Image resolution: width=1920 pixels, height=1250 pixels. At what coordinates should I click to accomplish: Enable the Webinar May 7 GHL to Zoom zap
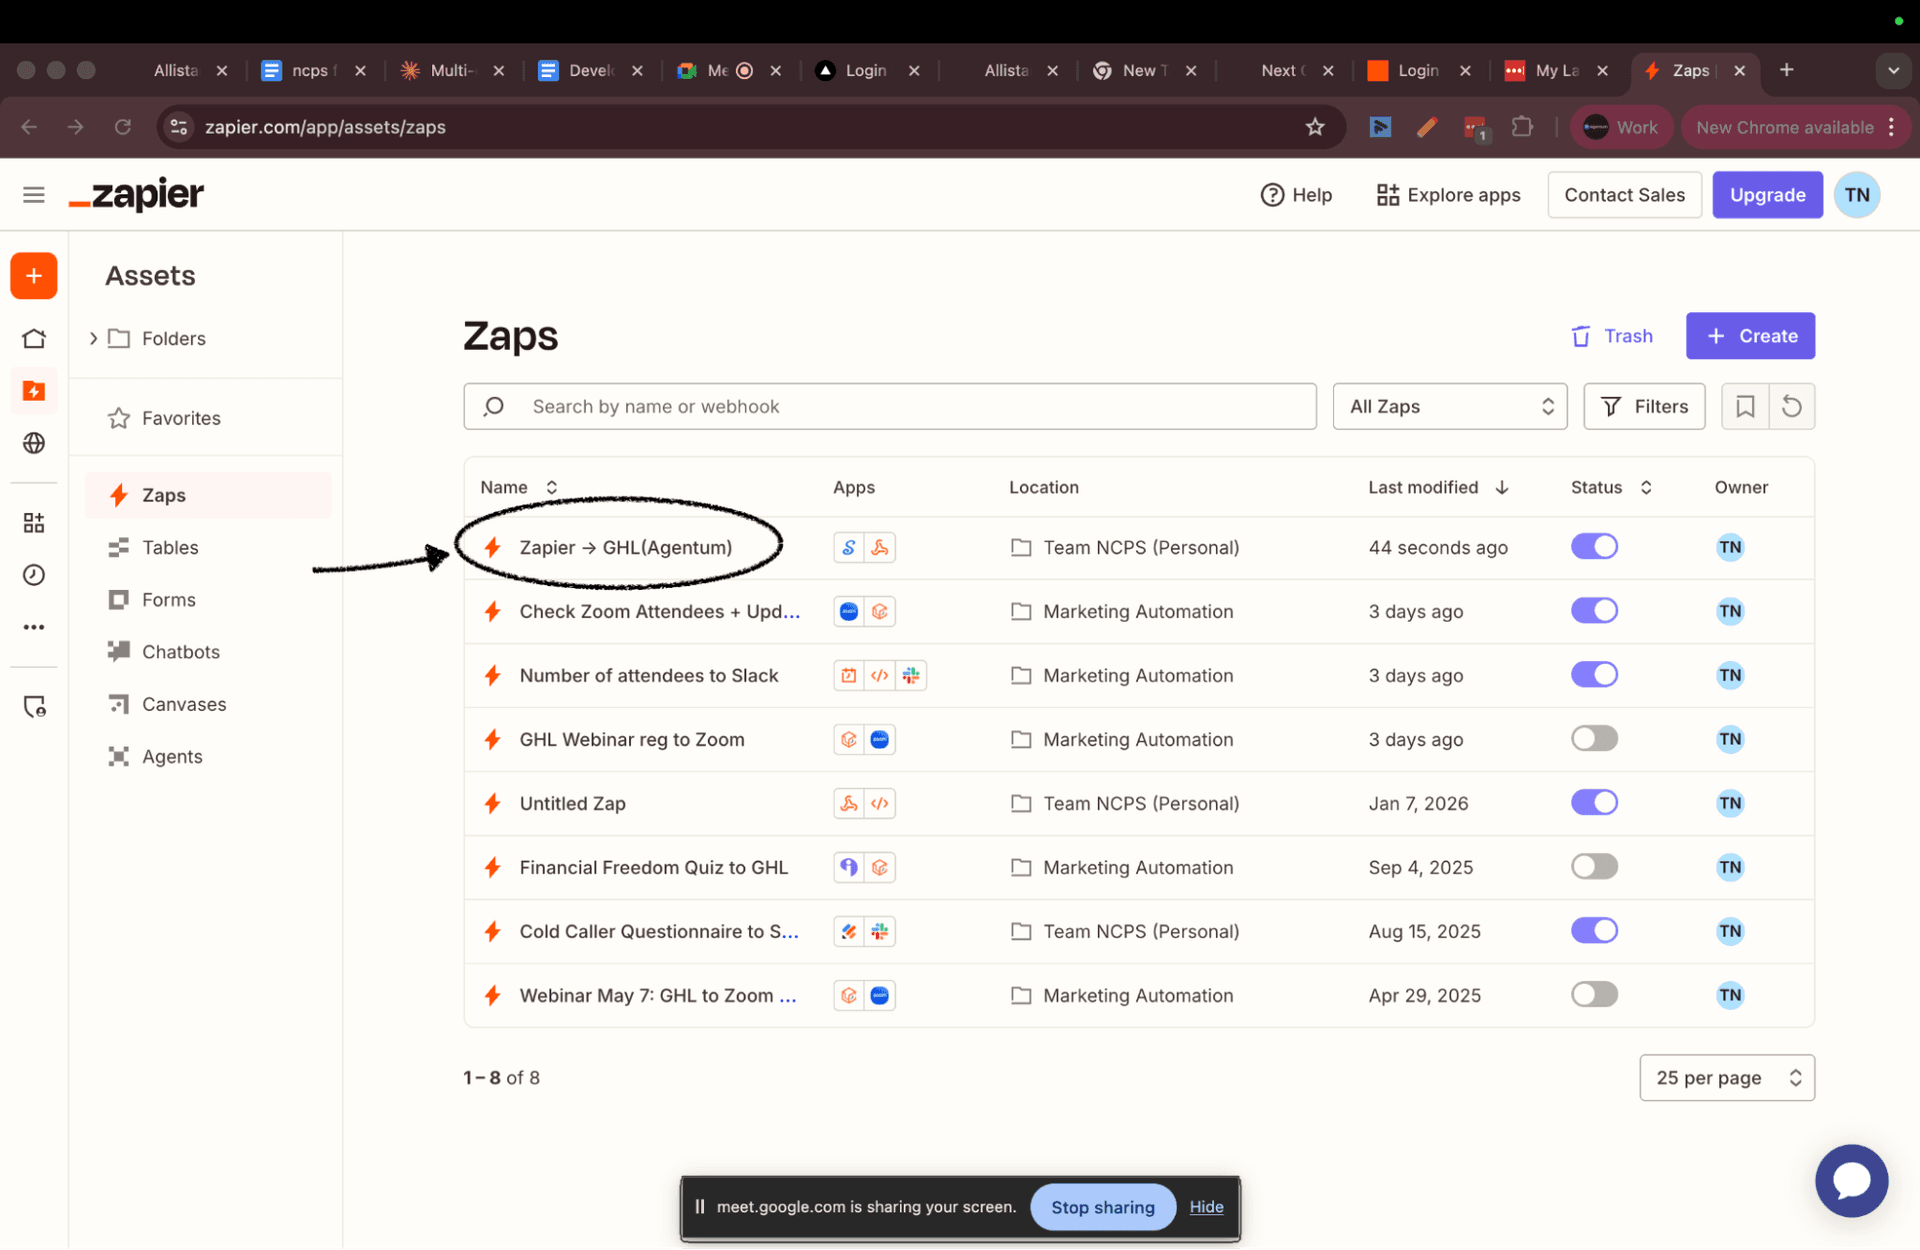tap(1594, 995)
